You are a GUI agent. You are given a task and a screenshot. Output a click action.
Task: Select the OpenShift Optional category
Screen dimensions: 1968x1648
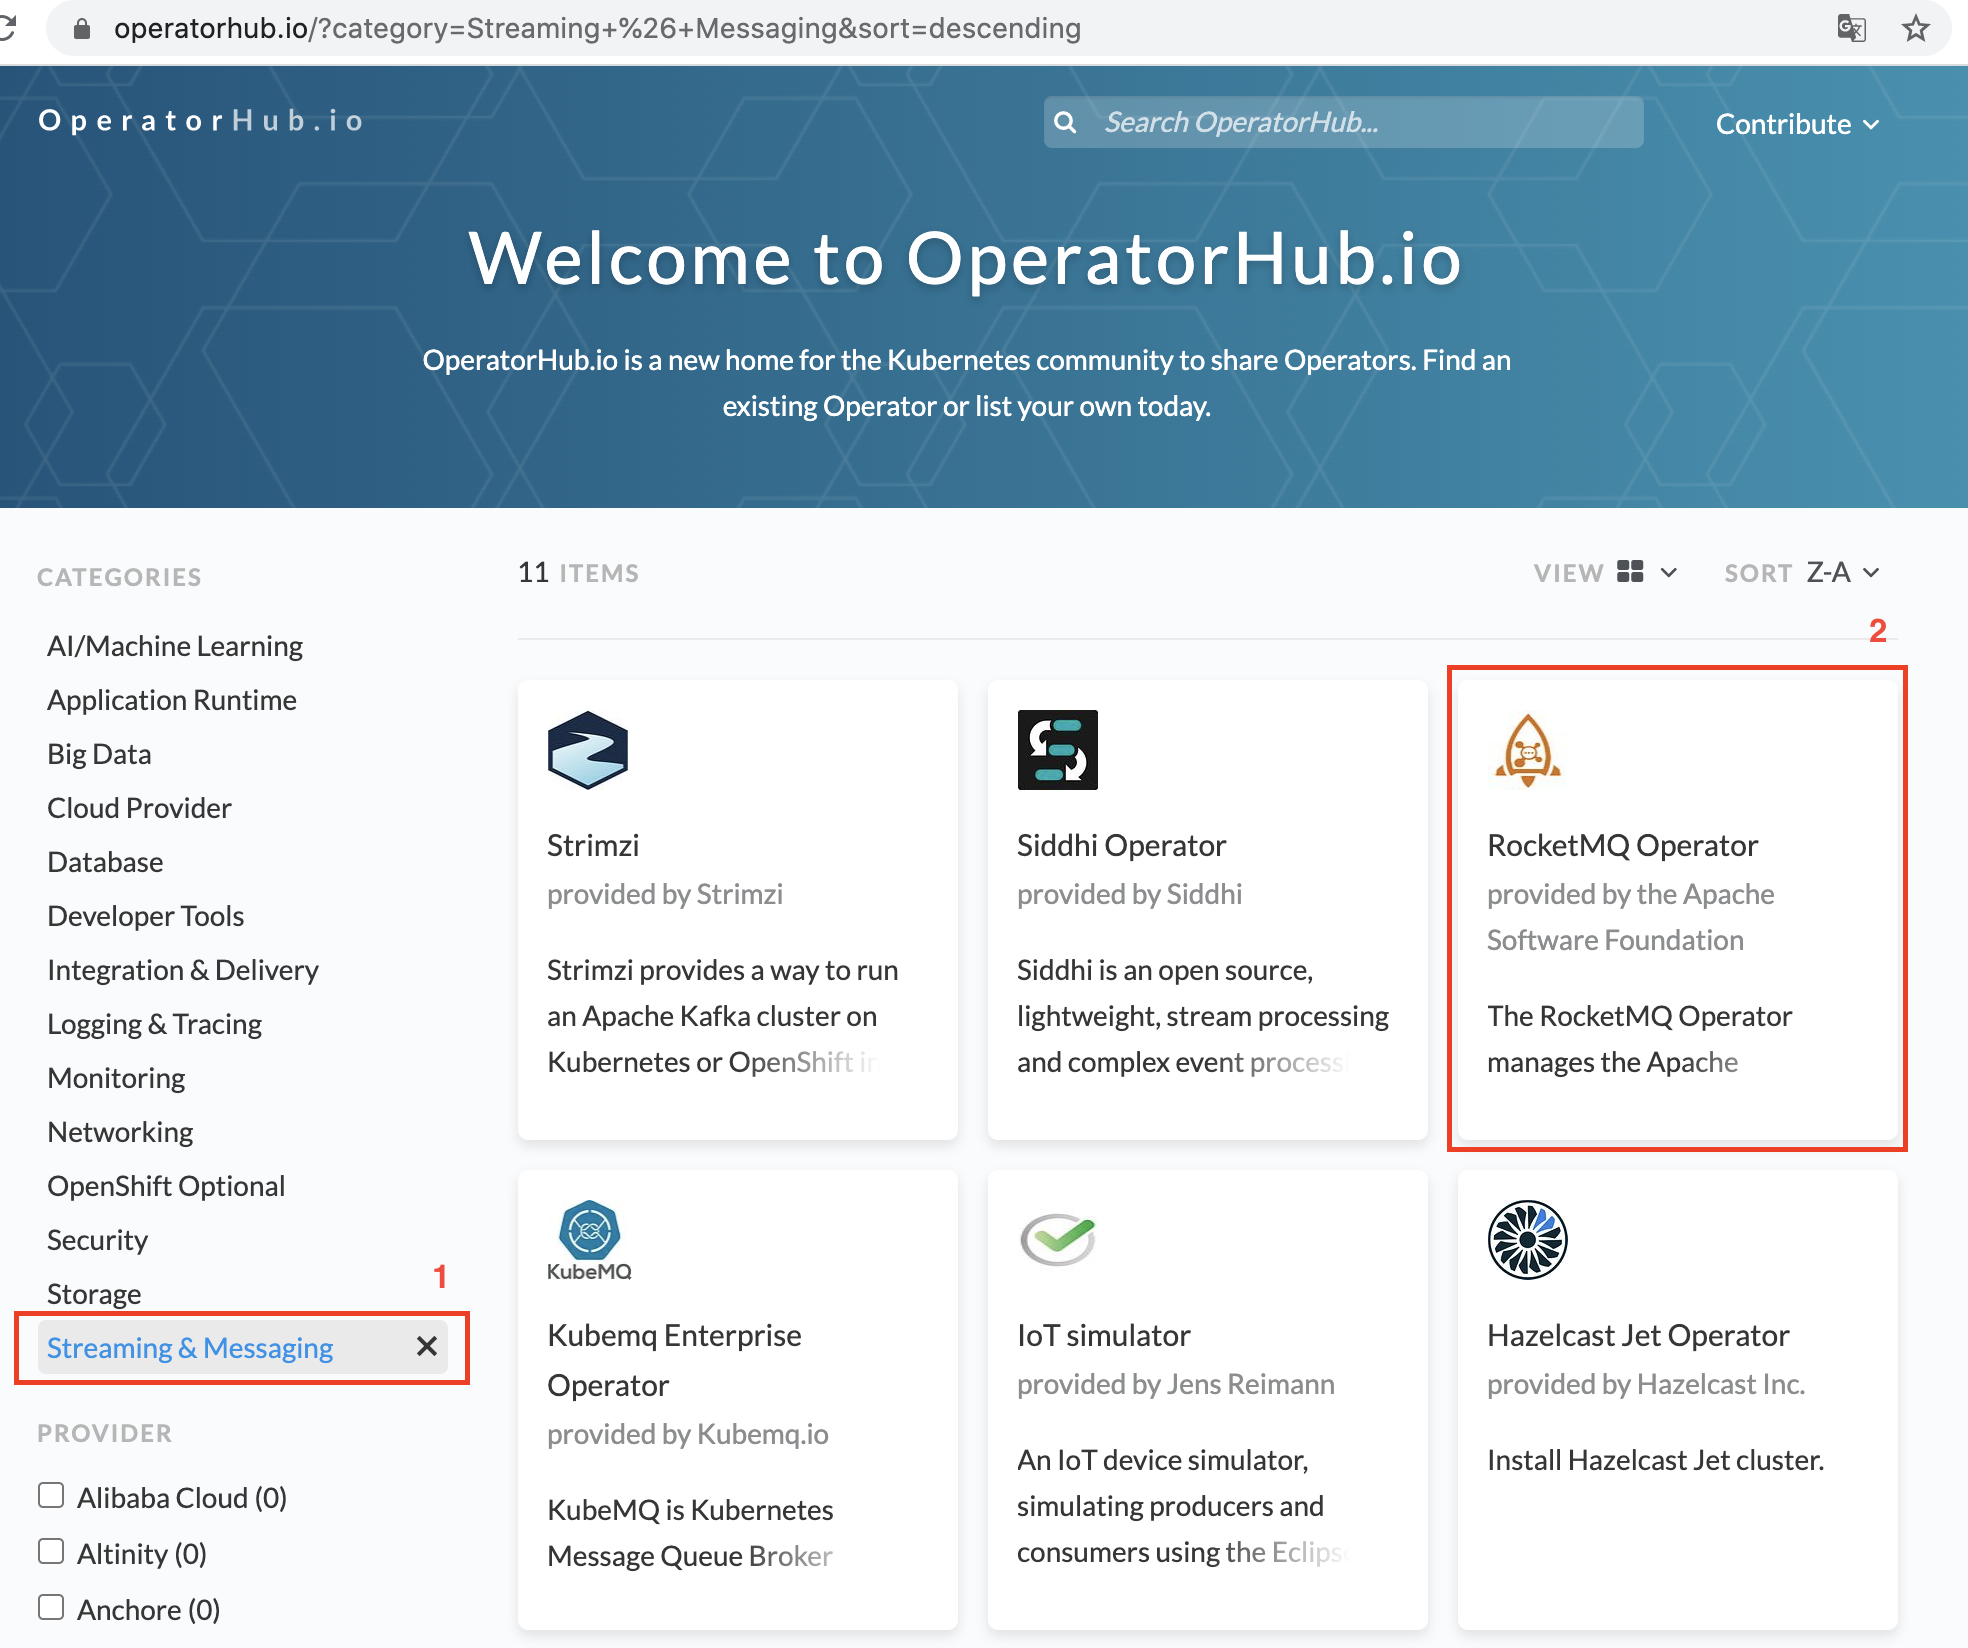point(166,1186)
